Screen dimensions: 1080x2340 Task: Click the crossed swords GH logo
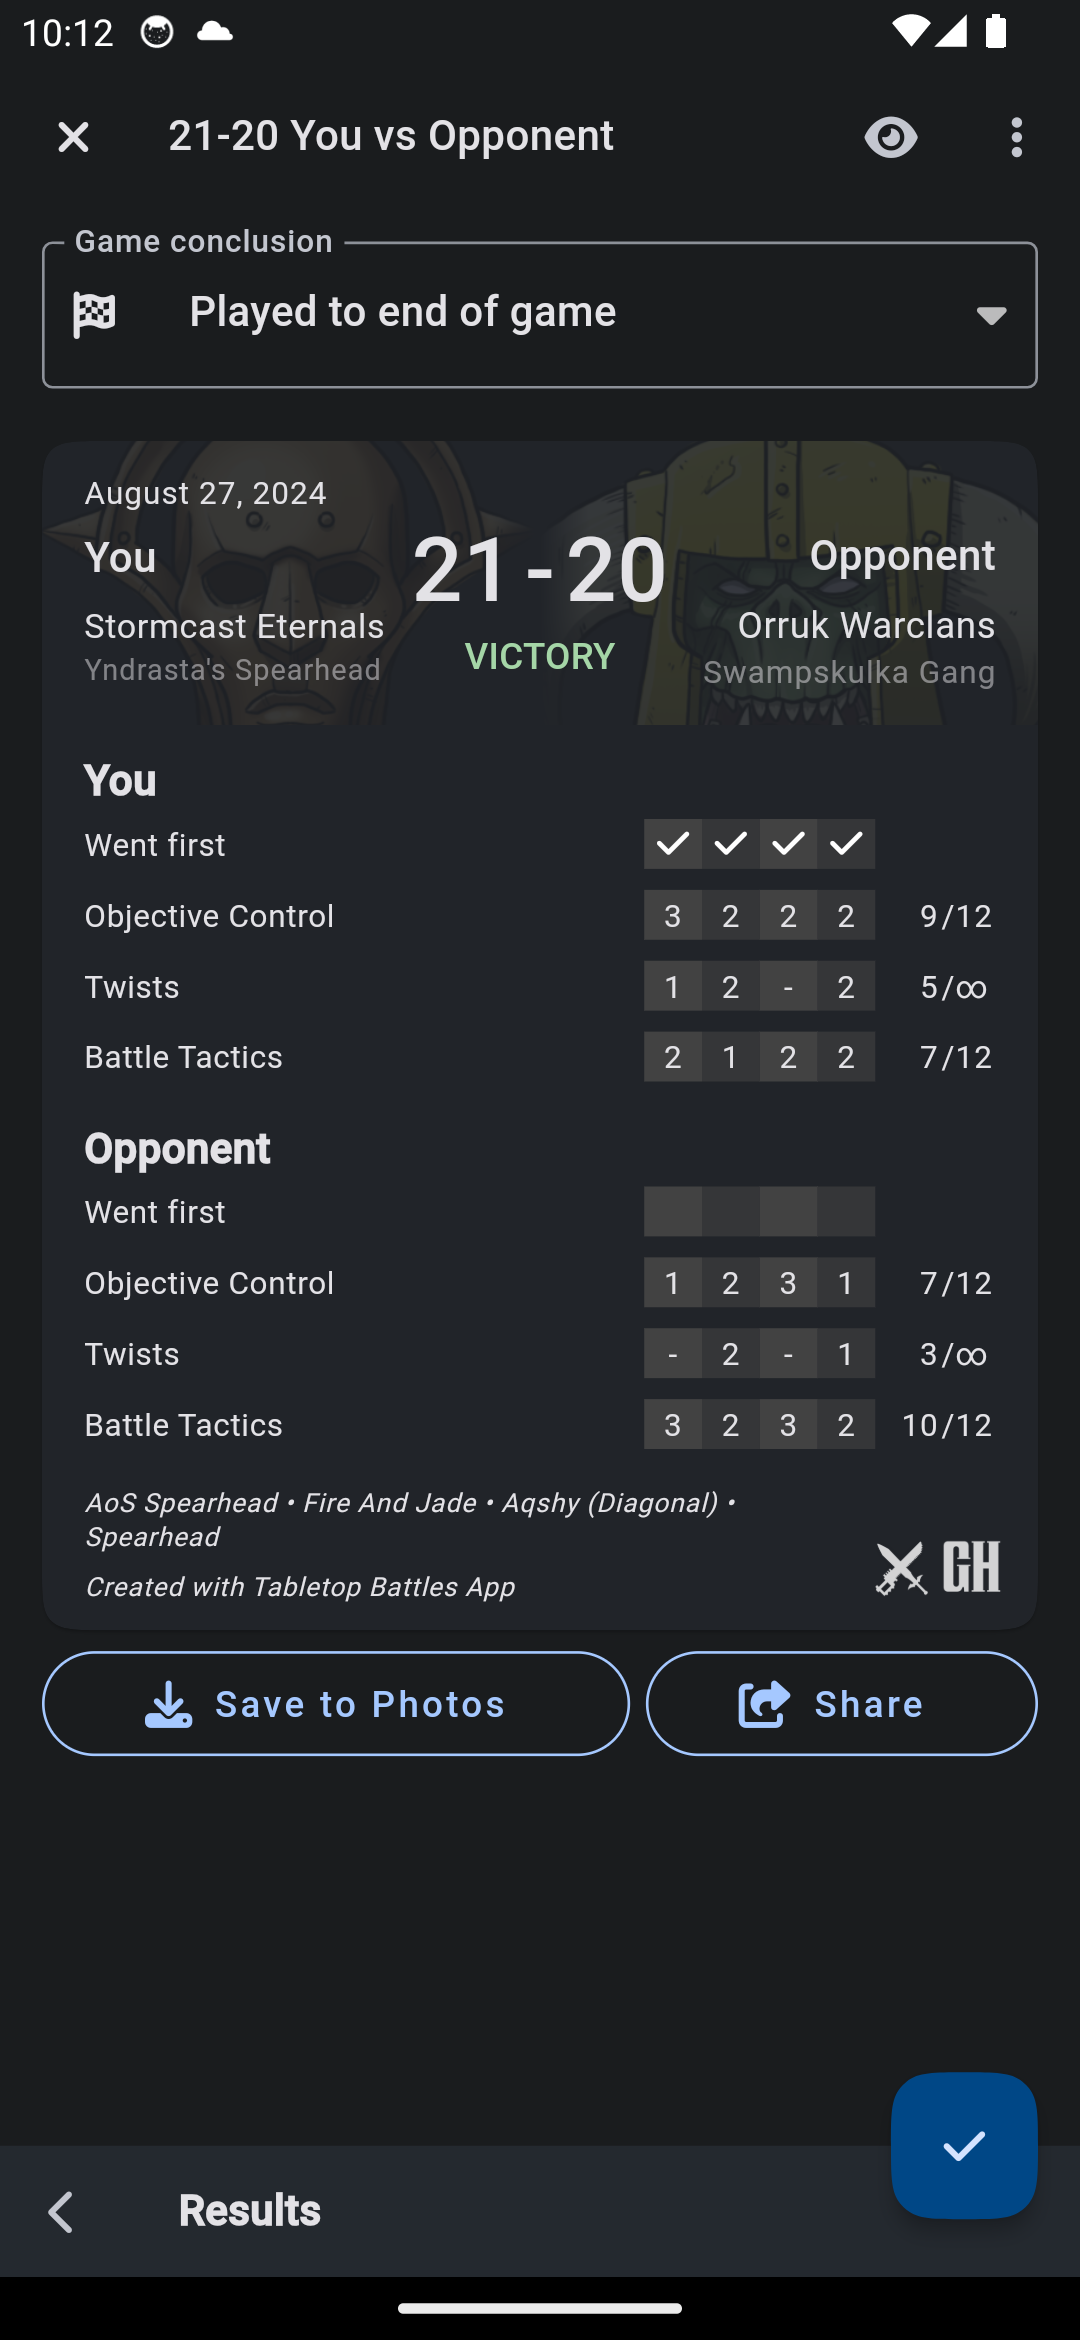[x=937, y=1567]
